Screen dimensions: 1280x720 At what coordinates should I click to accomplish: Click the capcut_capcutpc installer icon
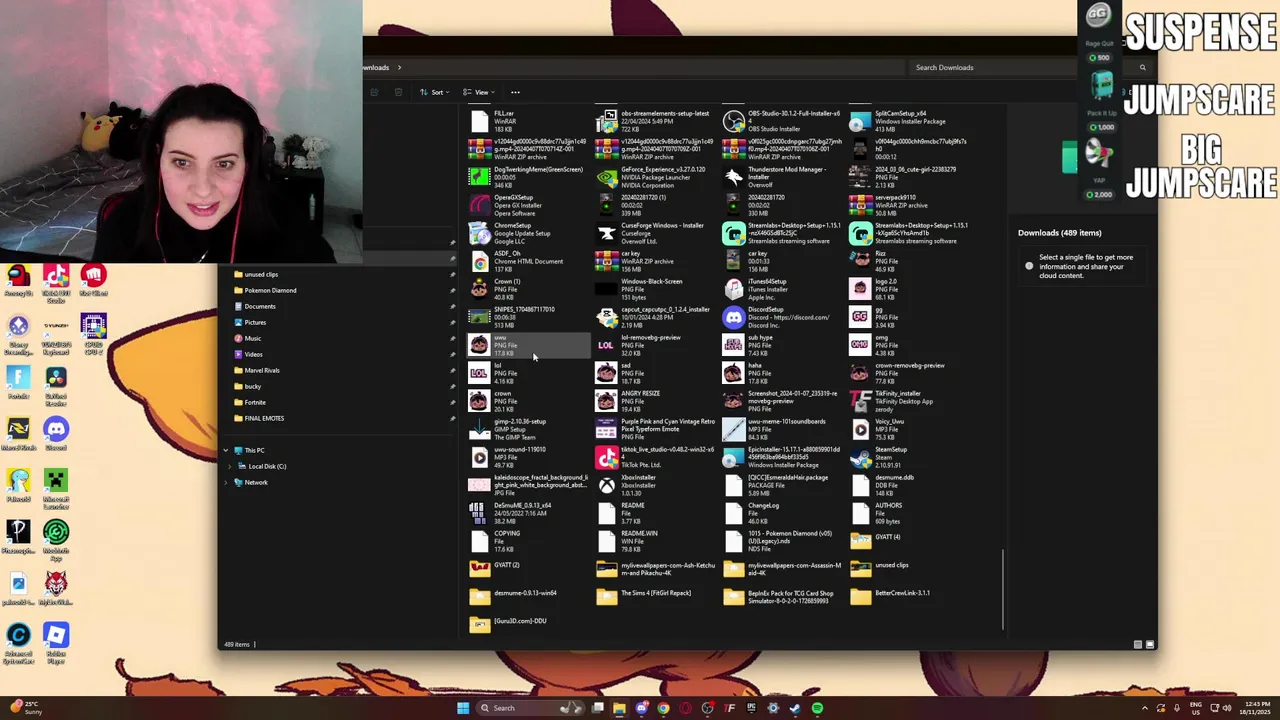607,318
